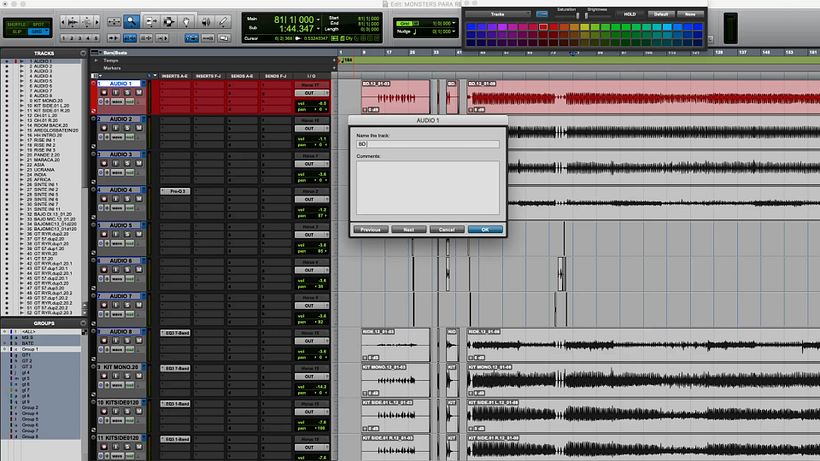Select zoom preset 3
This screenshot has height=461, width=820.
coord(80,38)
